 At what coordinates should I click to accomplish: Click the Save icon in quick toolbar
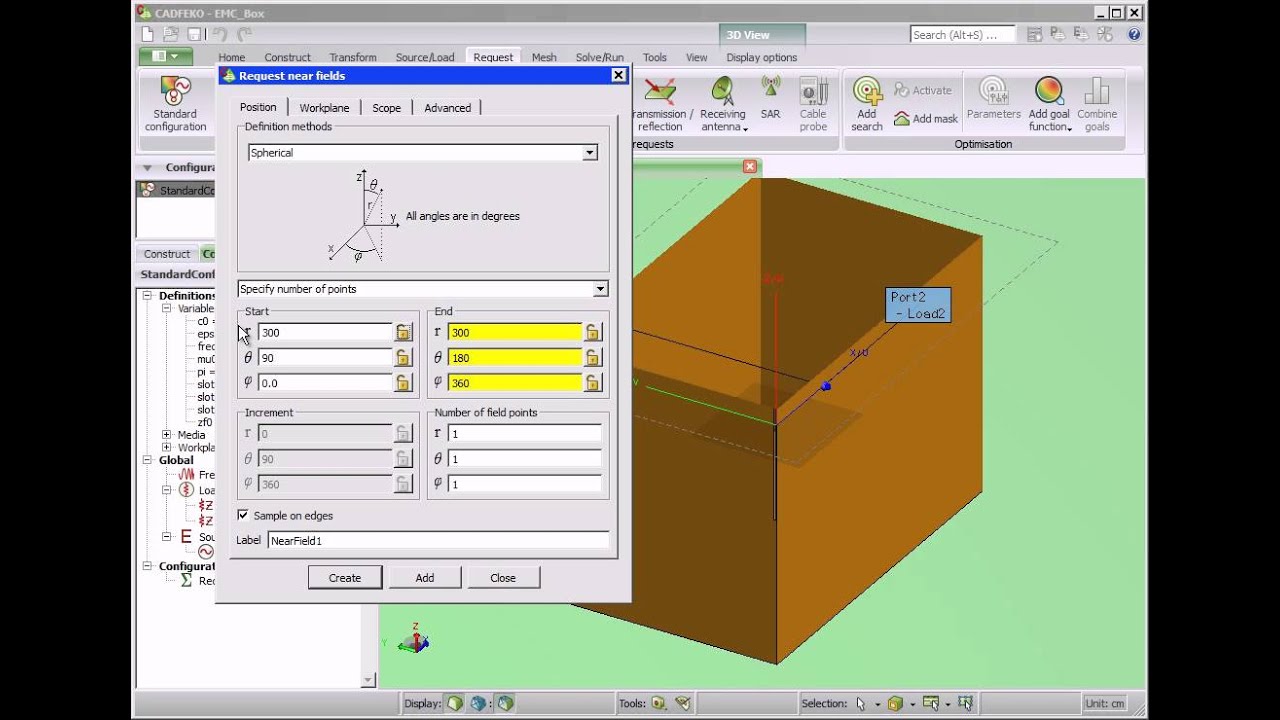tap(194, 34)
